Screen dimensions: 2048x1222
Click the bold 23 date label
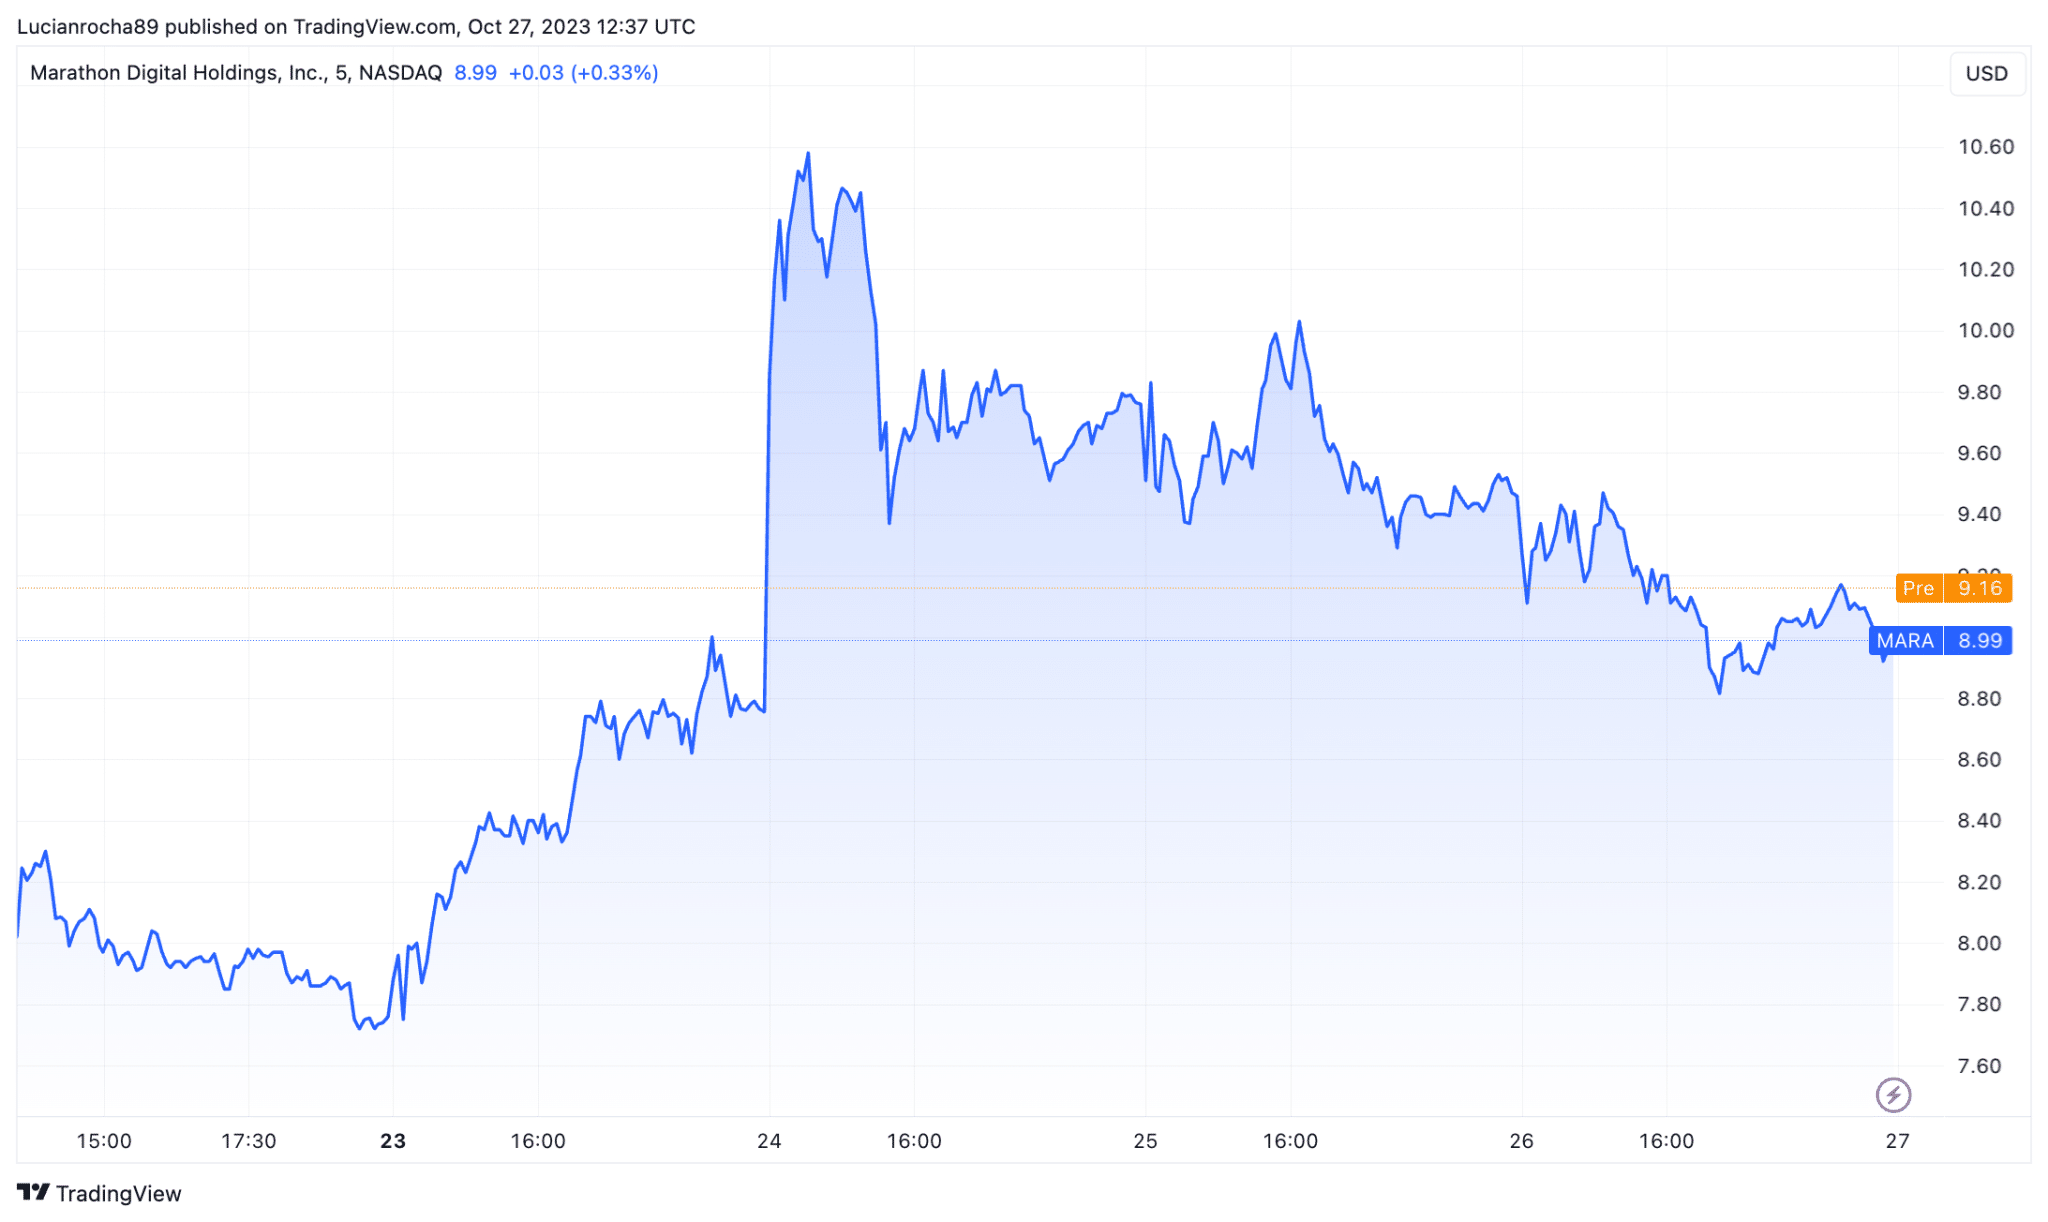click(393, 1141)
